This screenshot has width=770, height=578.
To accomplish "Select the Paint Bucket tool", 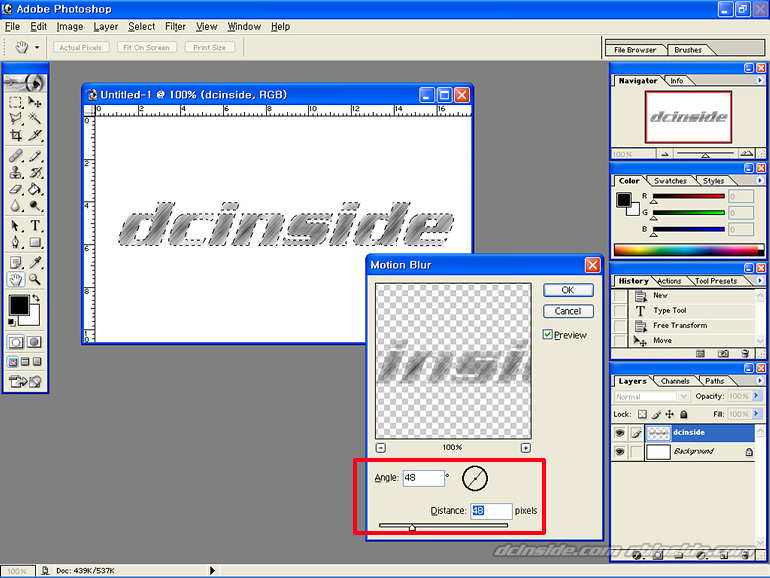I will [34, 189].
